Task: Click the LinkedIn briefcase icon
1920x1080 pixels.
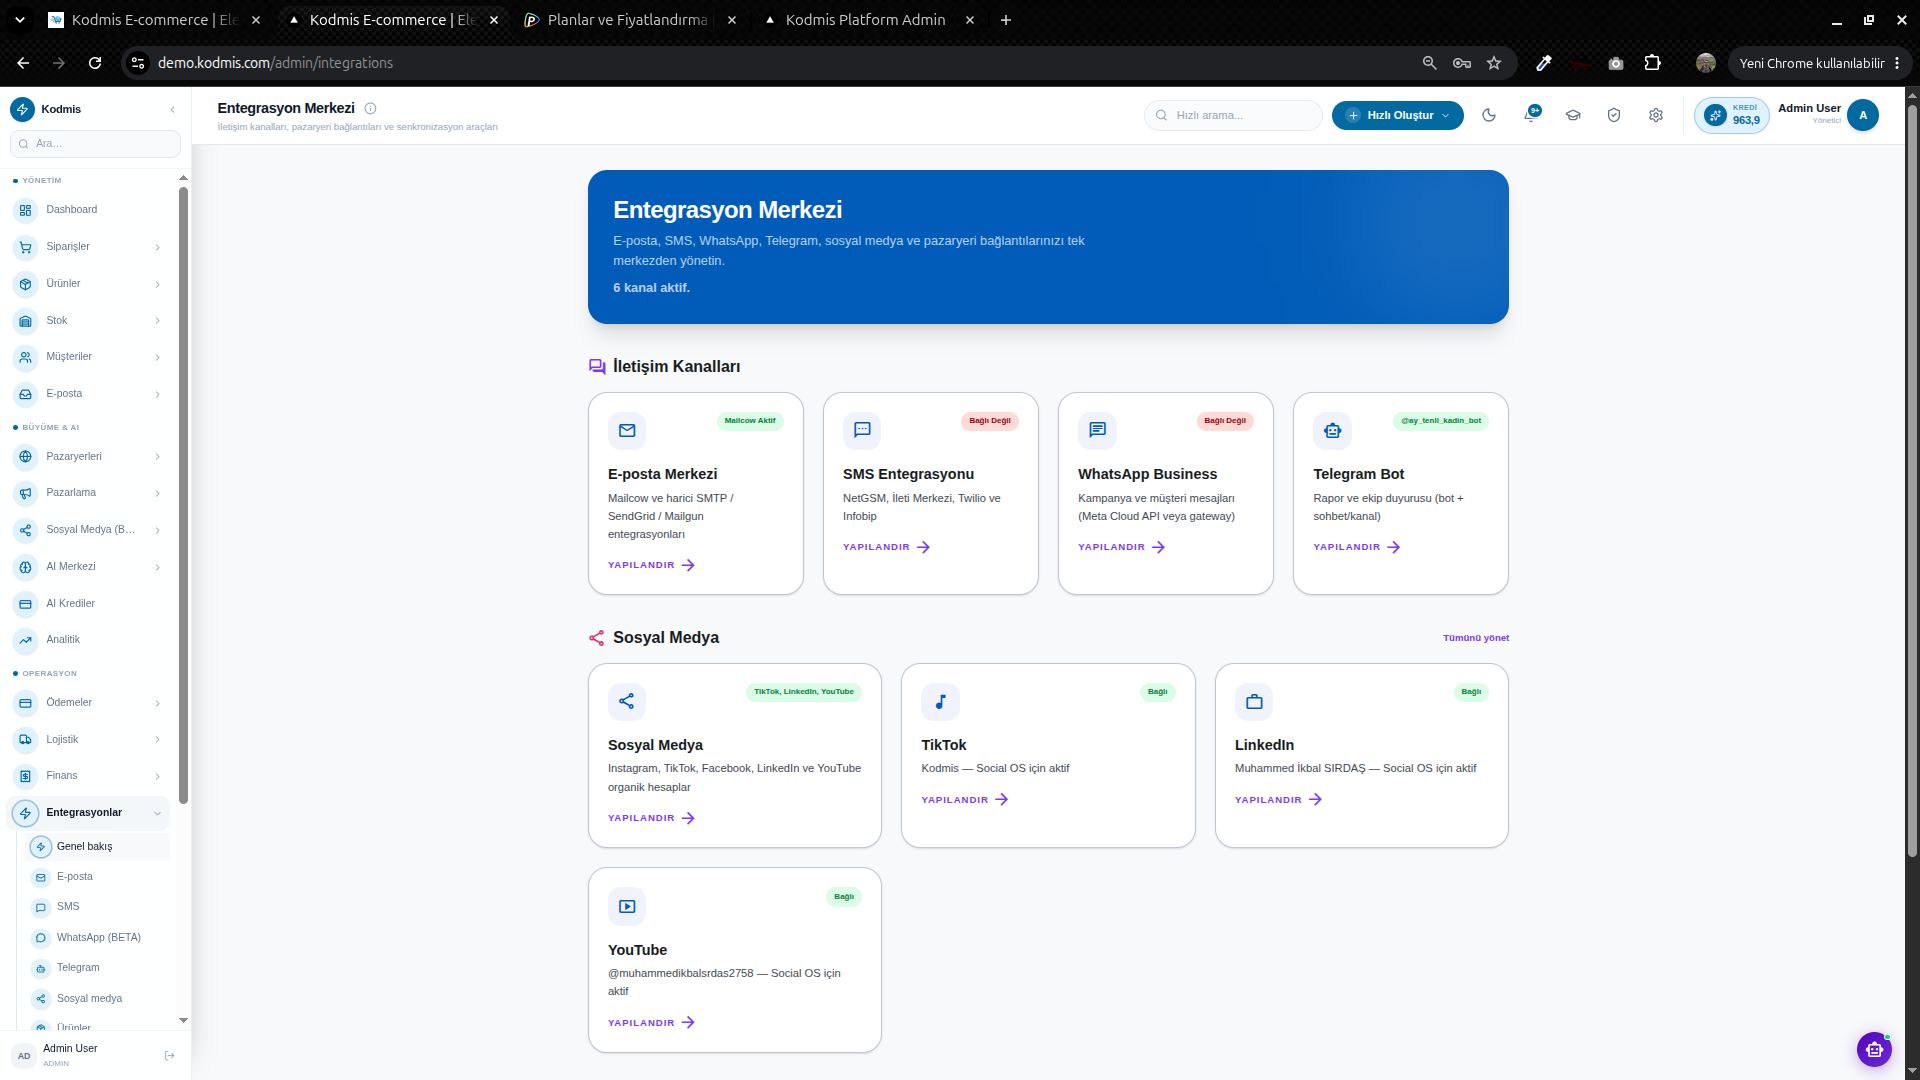Action: [x=1254, y=702]
